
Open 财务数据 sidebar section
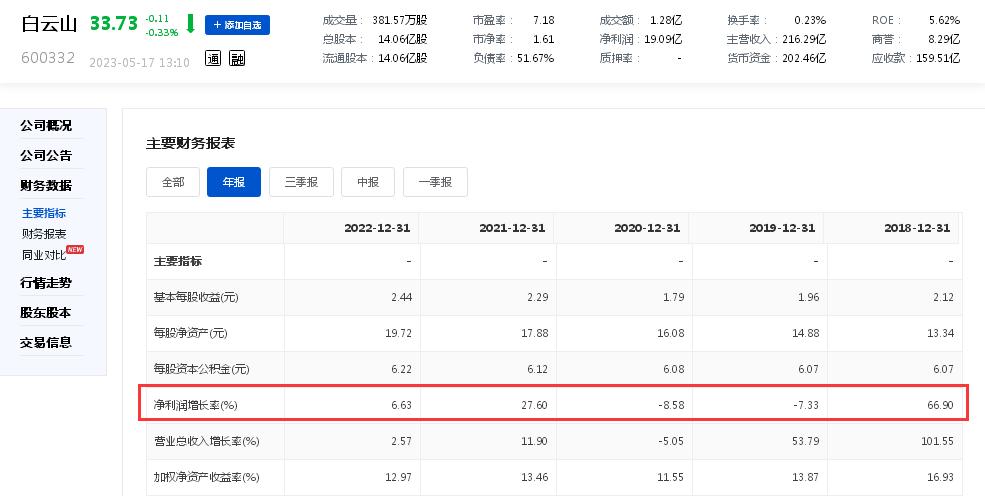(46, 186)
